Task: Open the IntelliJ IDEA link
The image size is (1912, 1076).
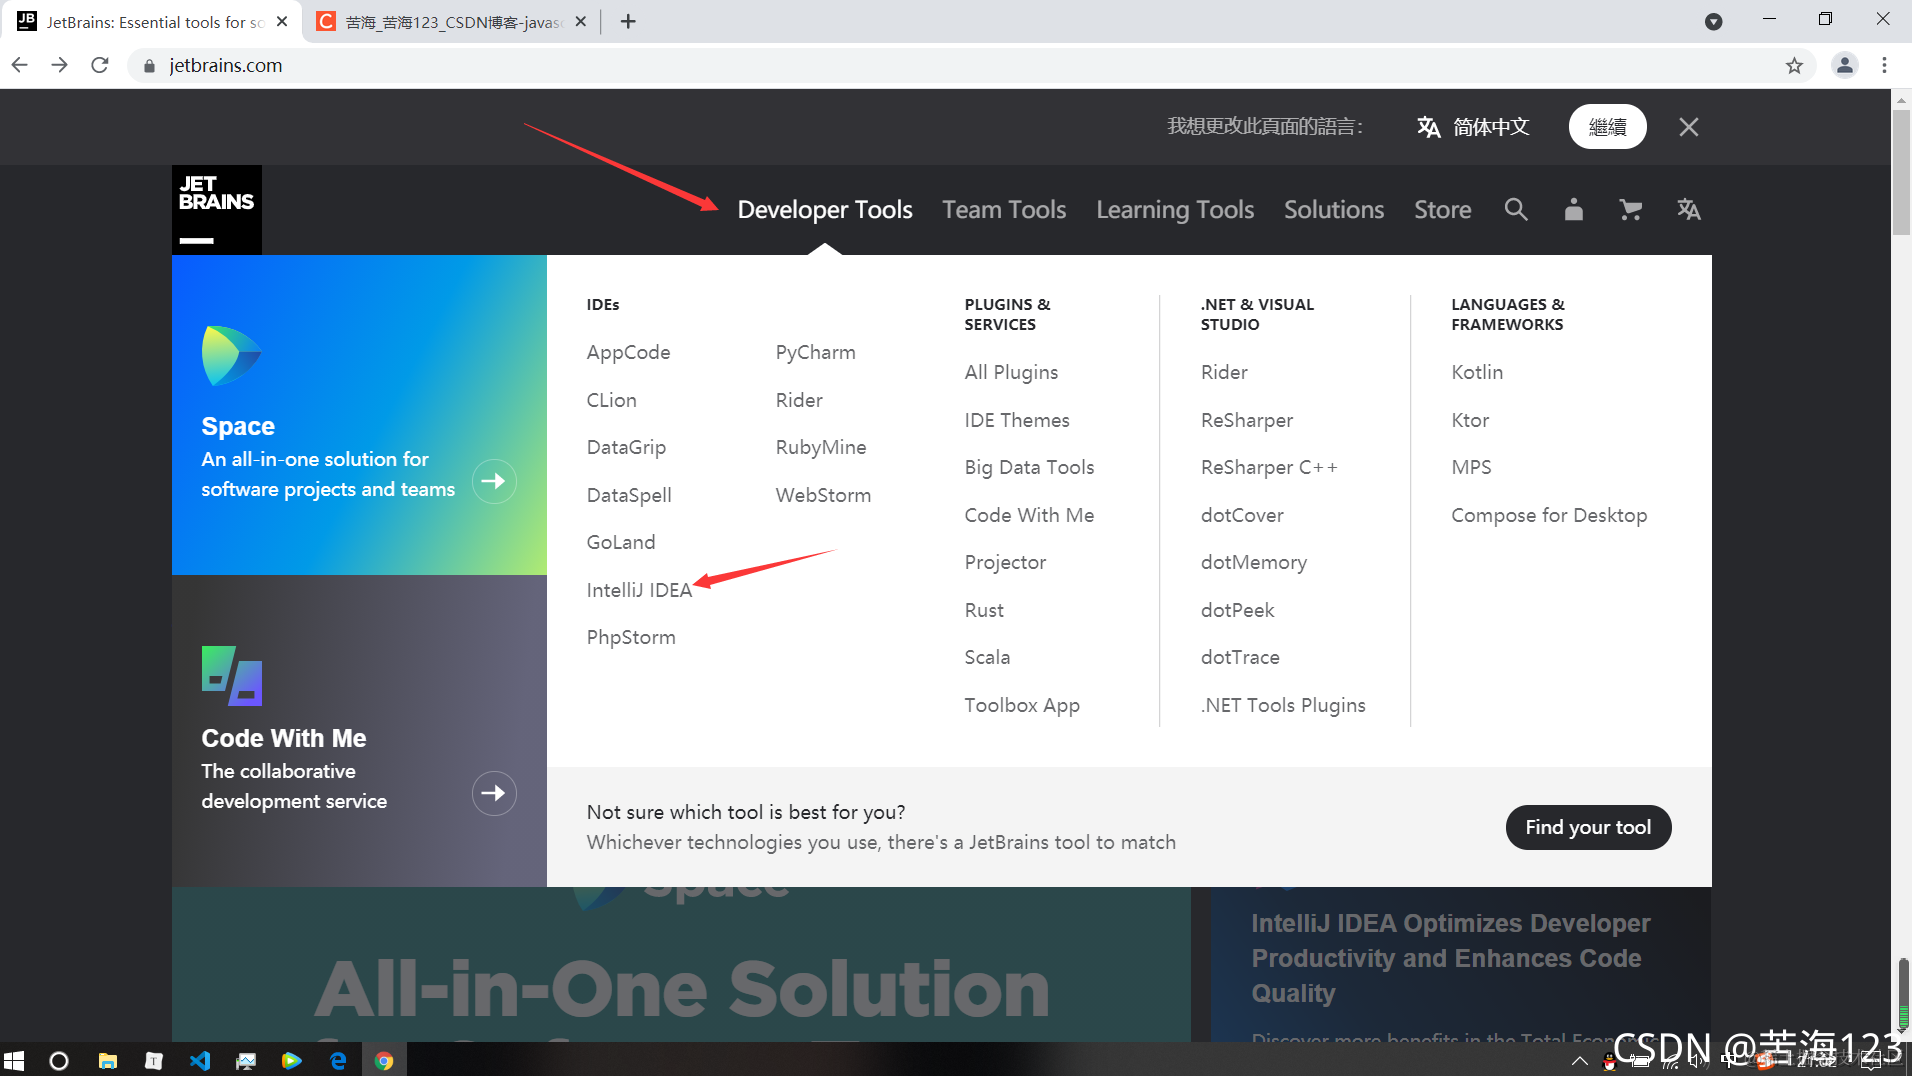Action: [x=639, y=590]
